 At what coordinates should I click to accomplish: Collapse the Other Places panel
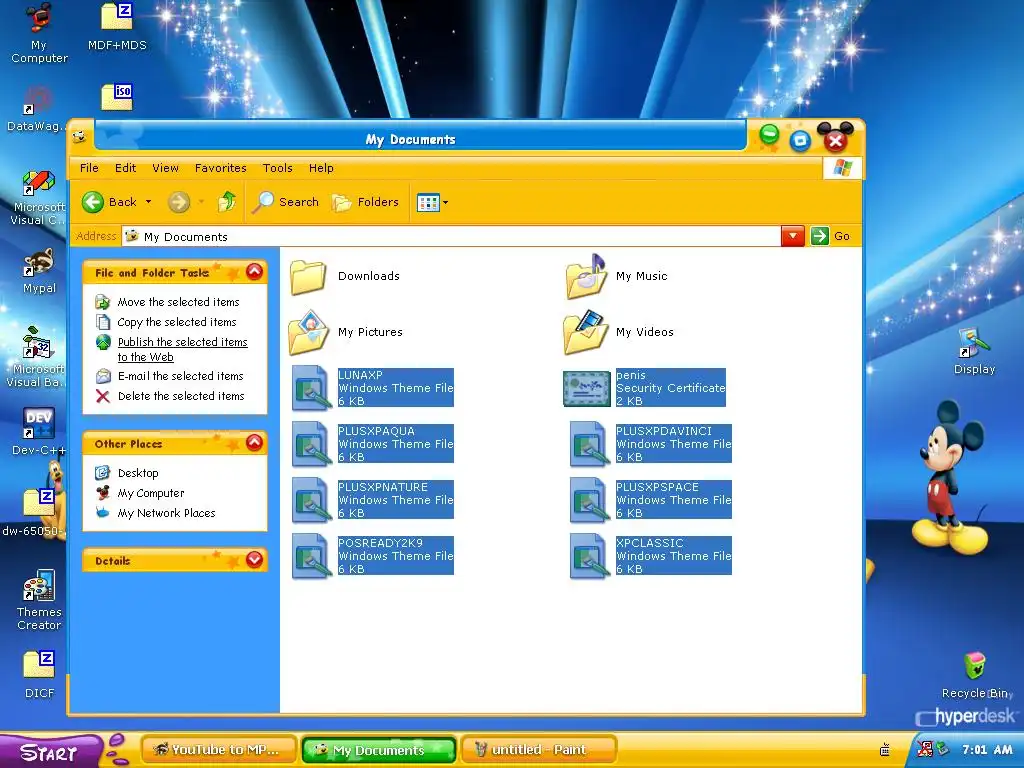[254, 443]
